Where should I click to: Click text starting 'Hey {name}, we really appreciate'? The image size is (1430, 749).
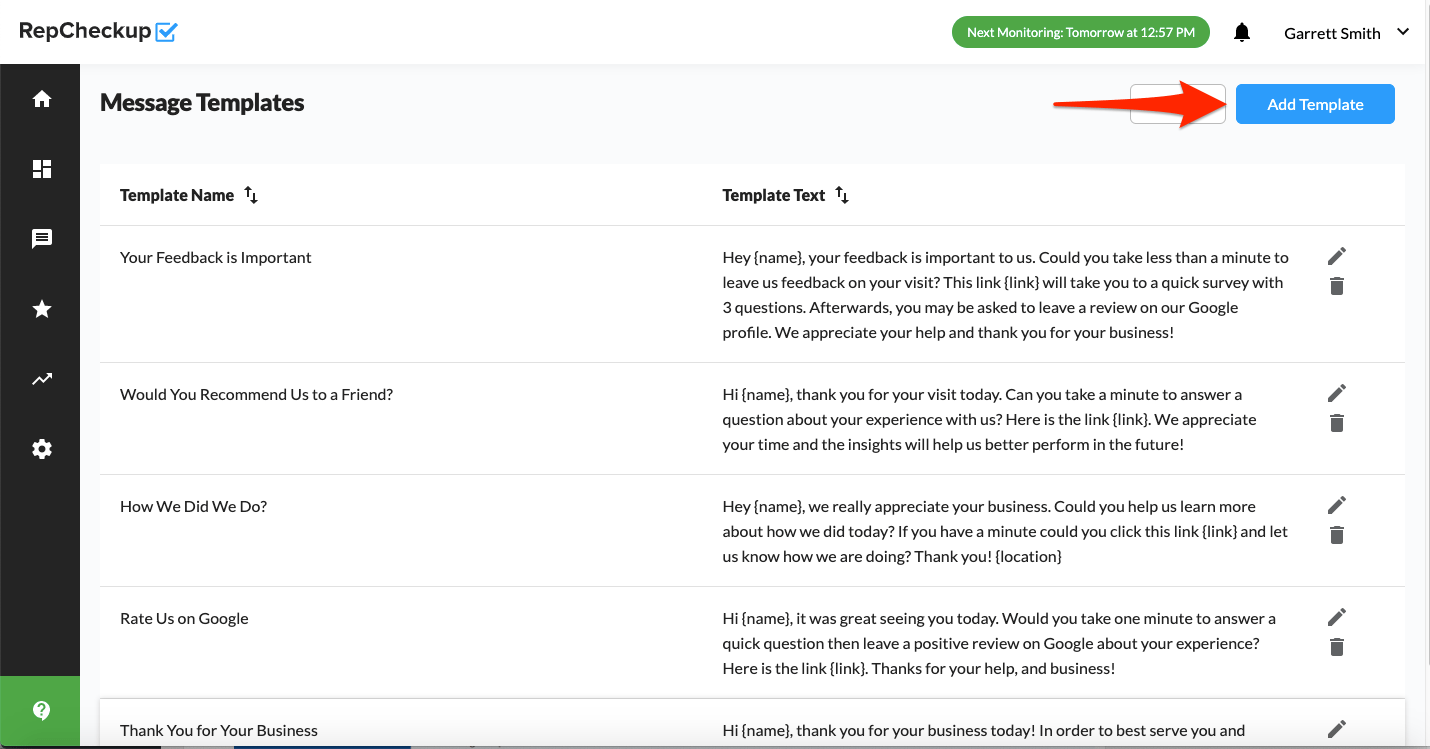(x=1006, y=531)
